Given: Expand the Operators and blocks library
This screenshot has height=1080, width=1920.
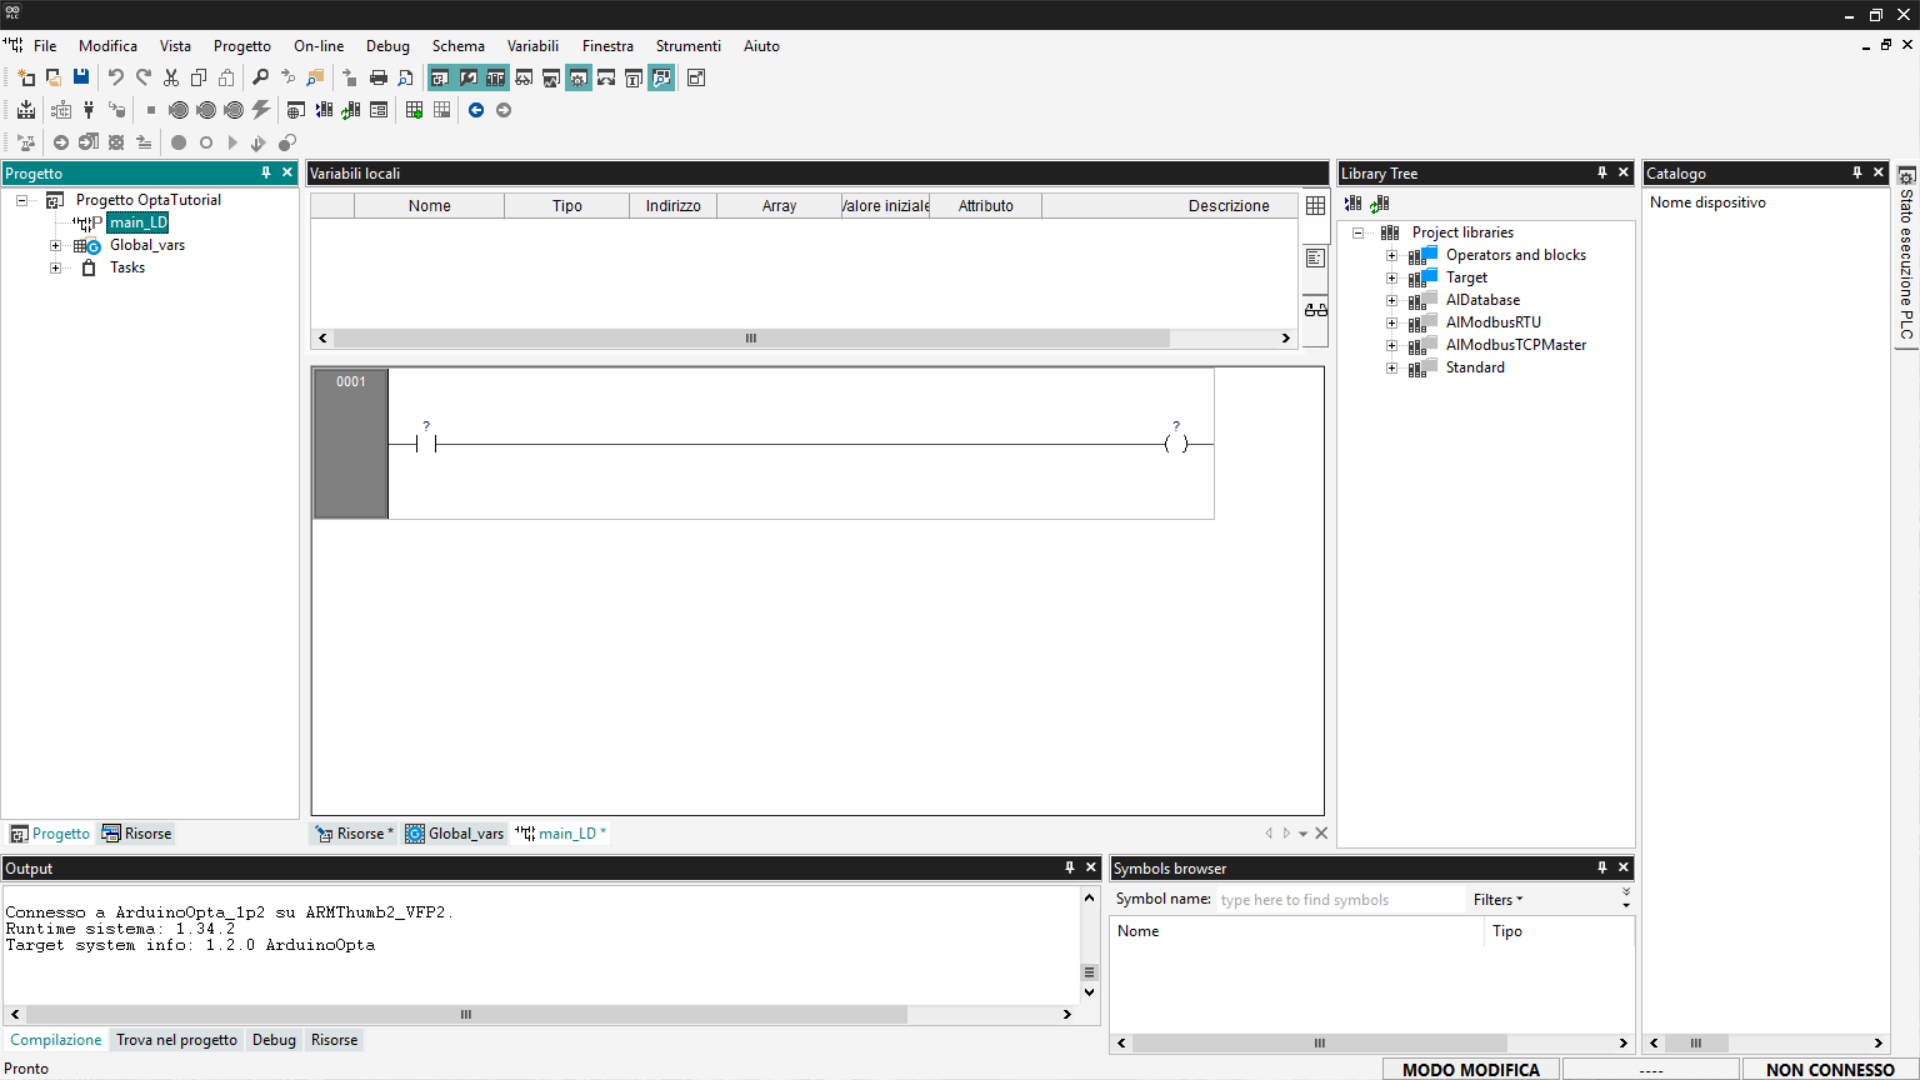Looking at the screenshot, I should (x=1391, y=255).
